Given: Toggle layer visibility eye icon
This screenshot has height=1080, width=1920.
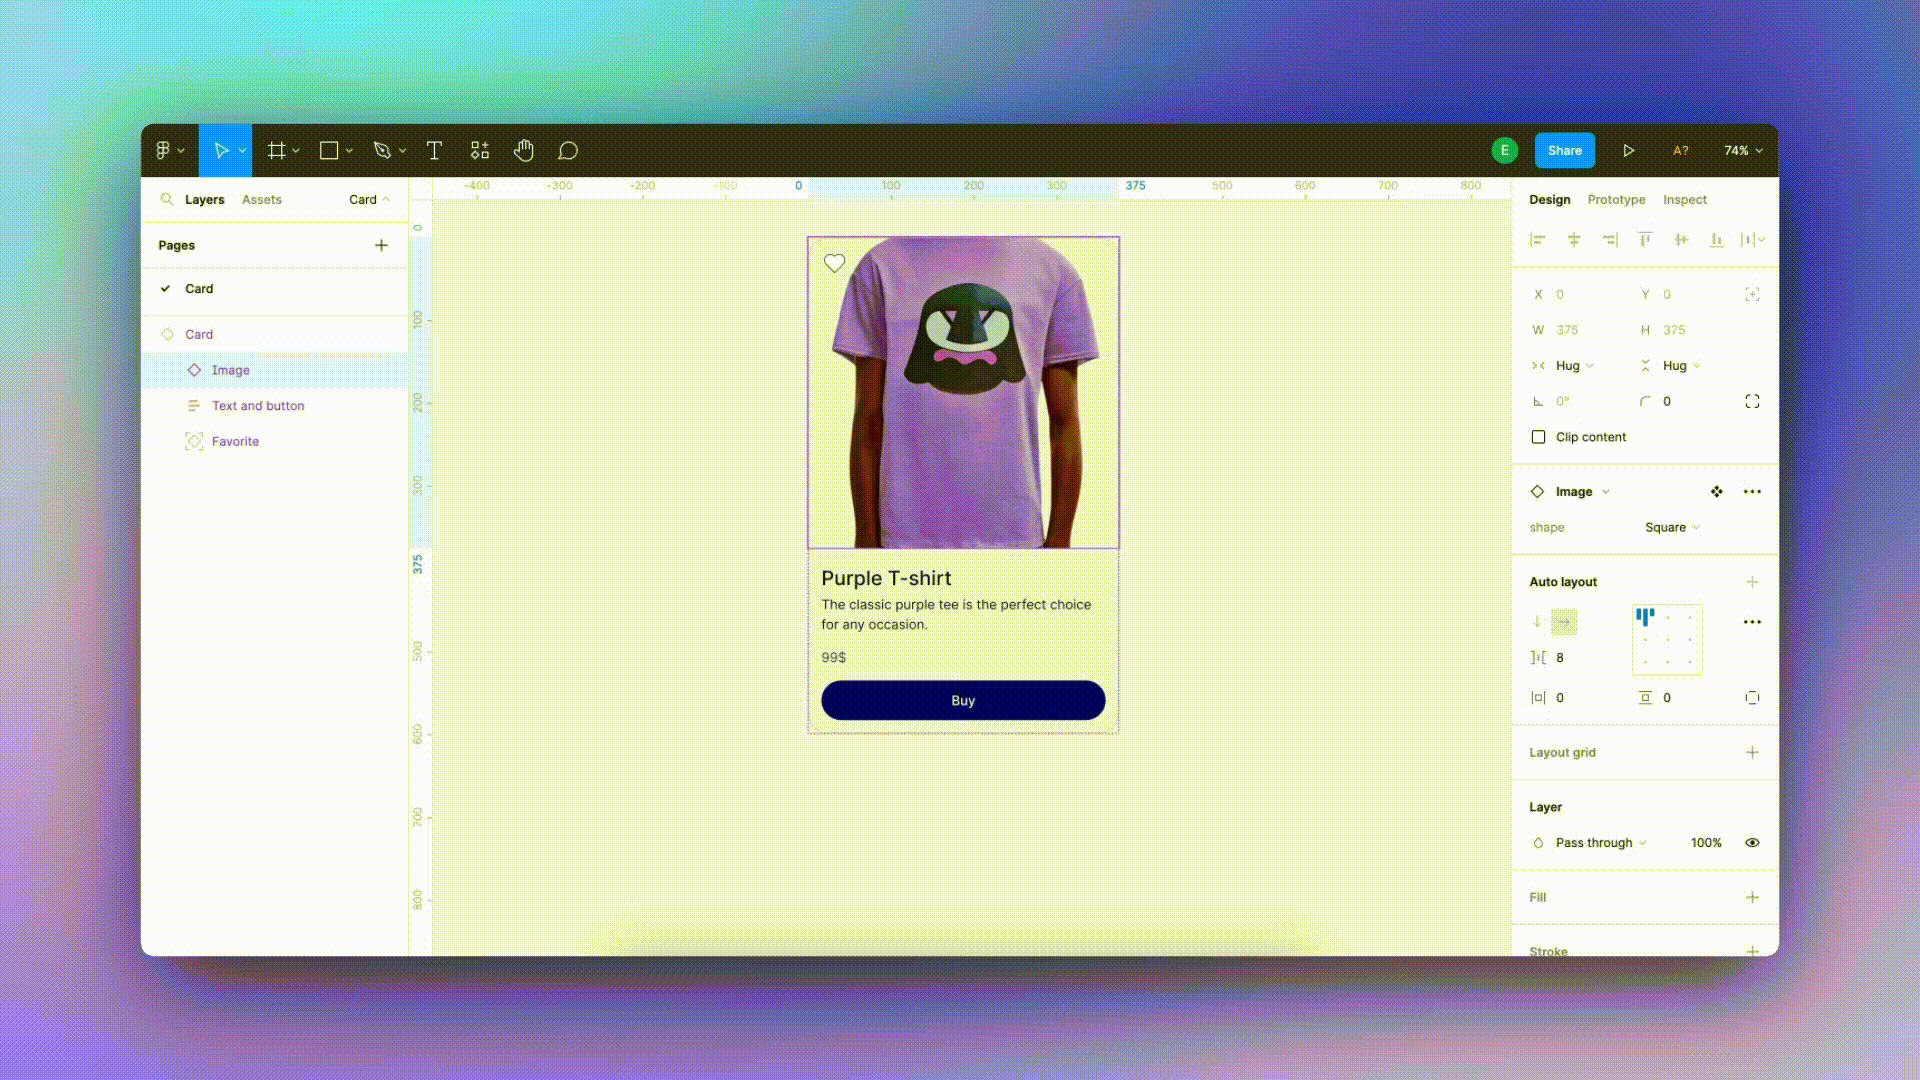Looking at the screenshot, I should click(1752, 843).
